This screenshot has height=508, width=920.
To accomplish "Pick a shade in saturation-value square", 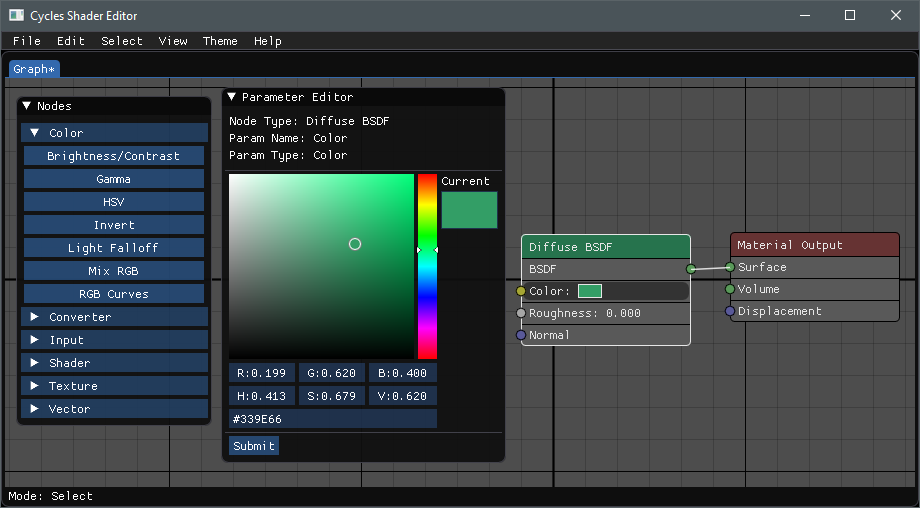I will click(322, 266).
